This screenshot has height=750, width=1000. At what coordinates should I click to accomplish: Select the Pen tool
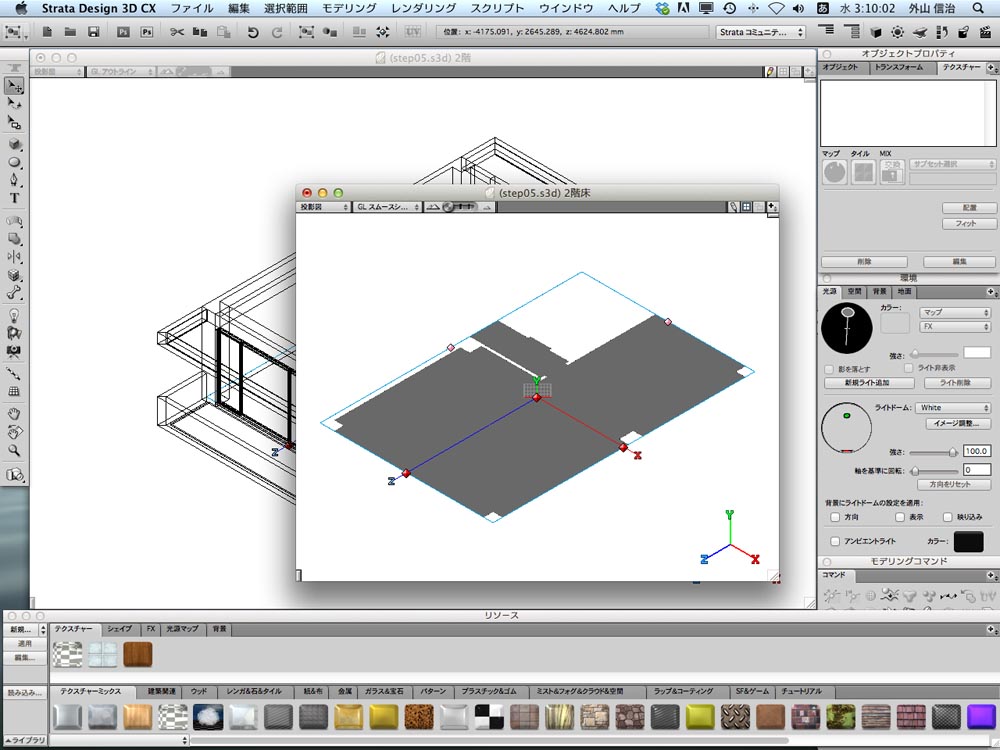(x=14, y=180)
